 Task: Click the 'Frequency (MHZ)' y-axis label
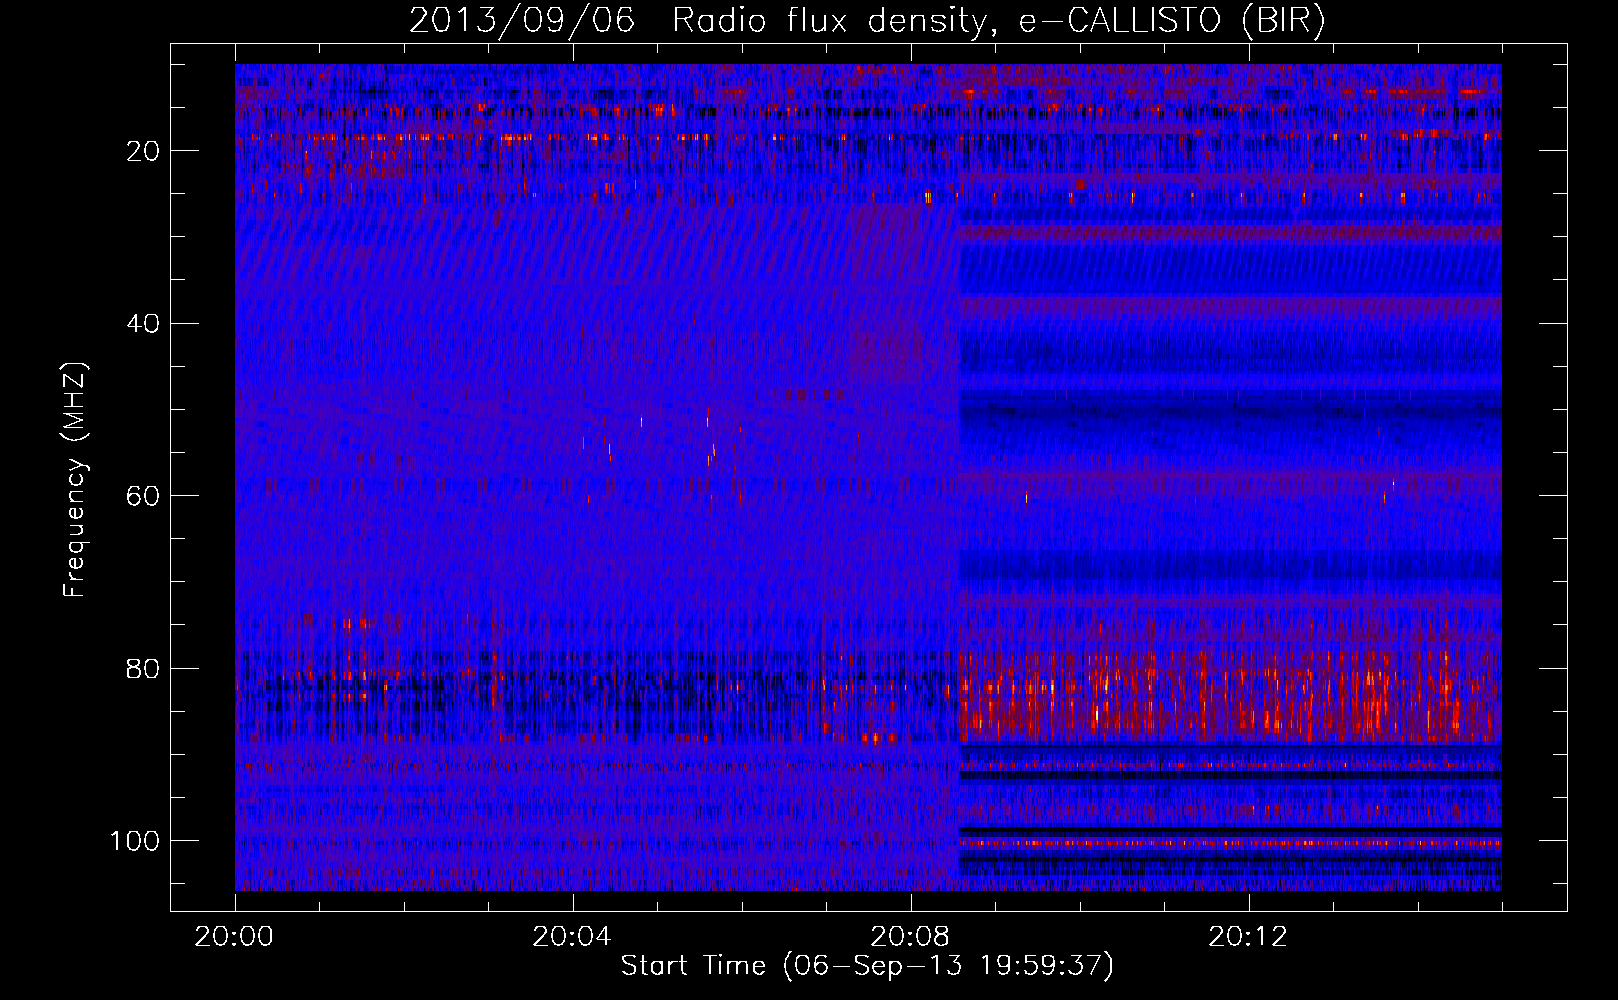75,480
